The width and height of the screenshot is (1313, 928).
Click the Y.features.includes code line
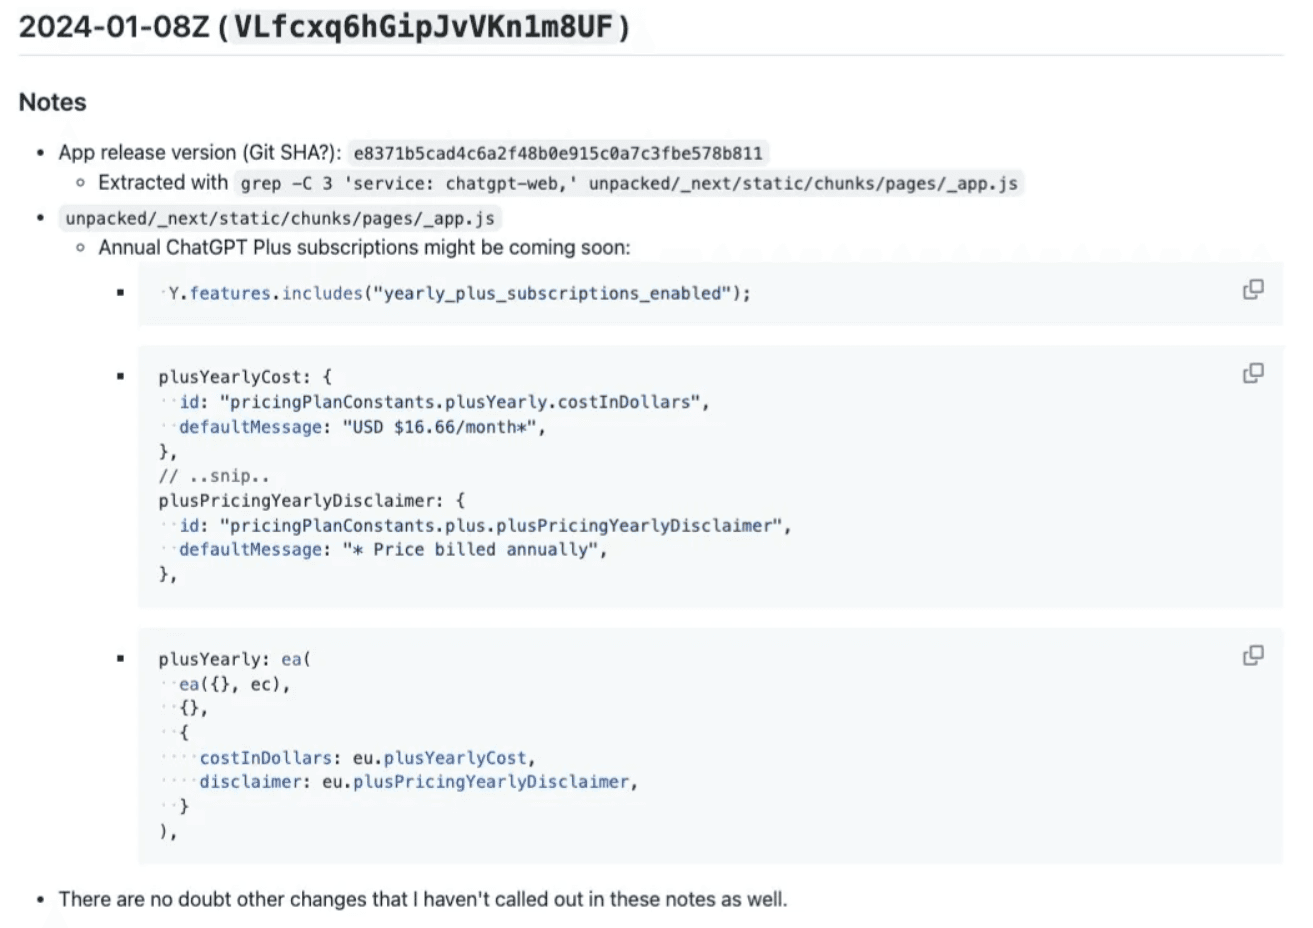(x=459, y=293)
